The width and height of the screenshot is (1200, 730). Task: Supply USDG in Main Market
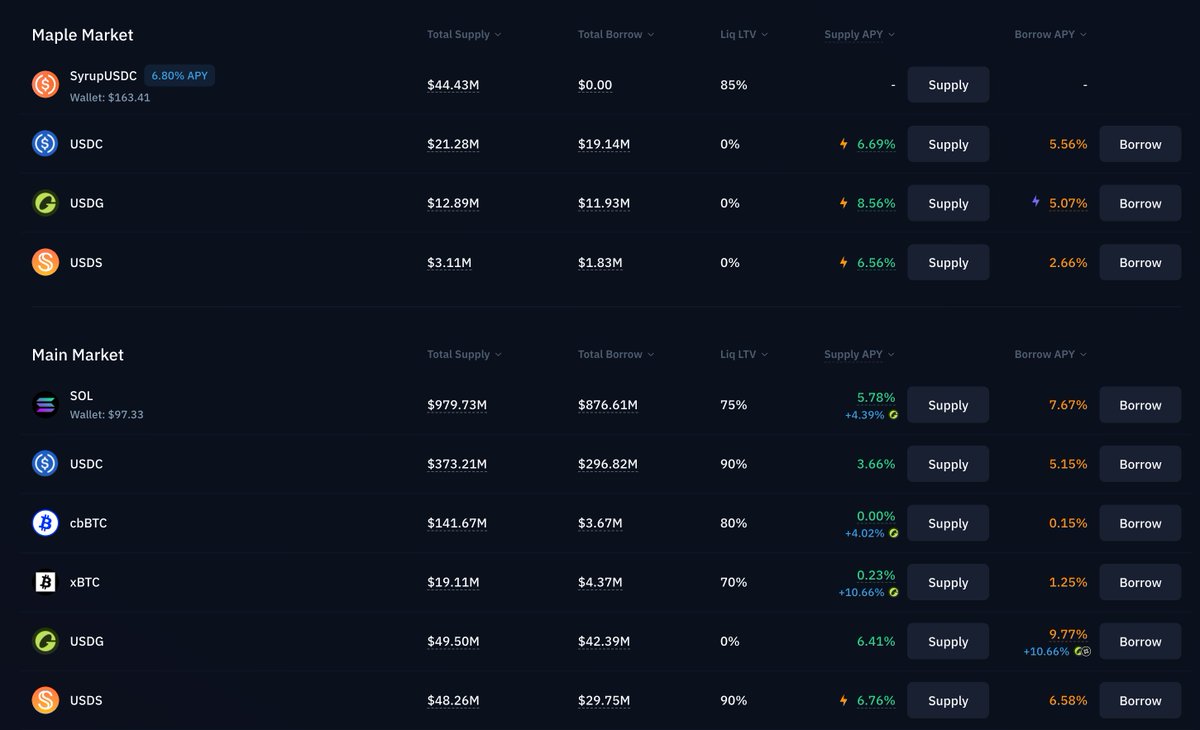(x=948, y=641)
